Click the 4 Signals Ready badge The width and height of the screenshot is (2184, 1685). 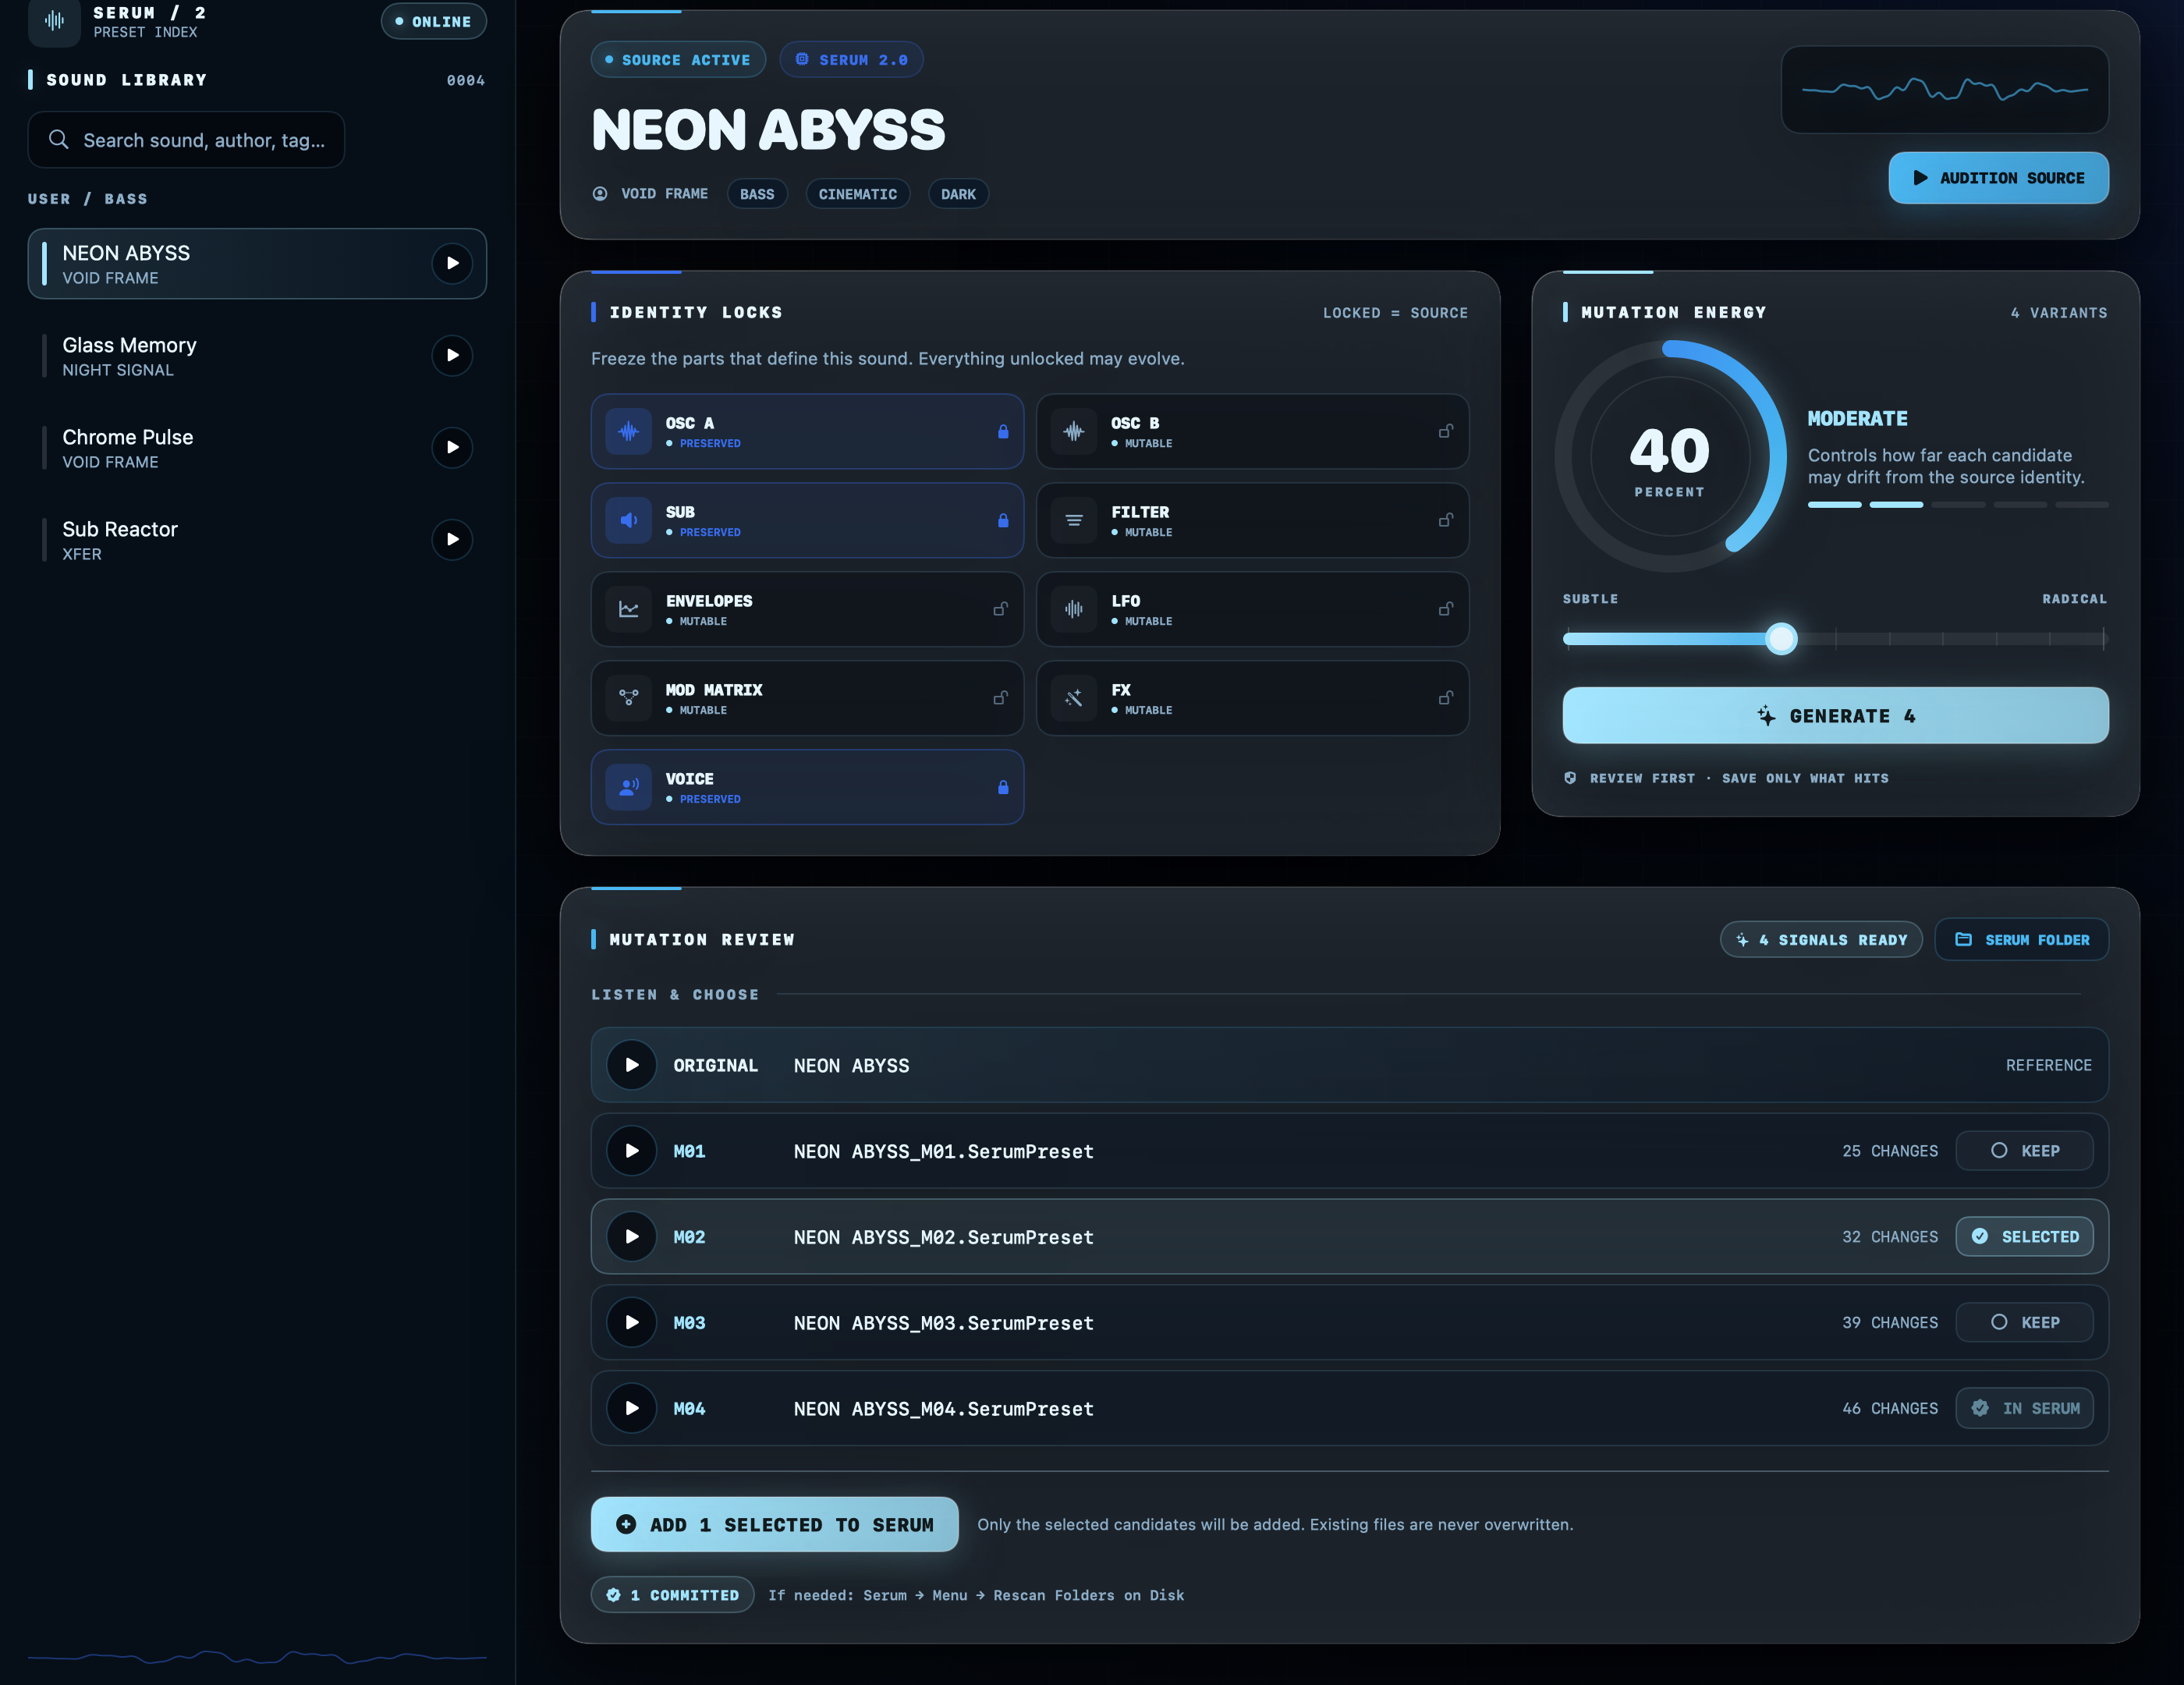pos(1821,940)
